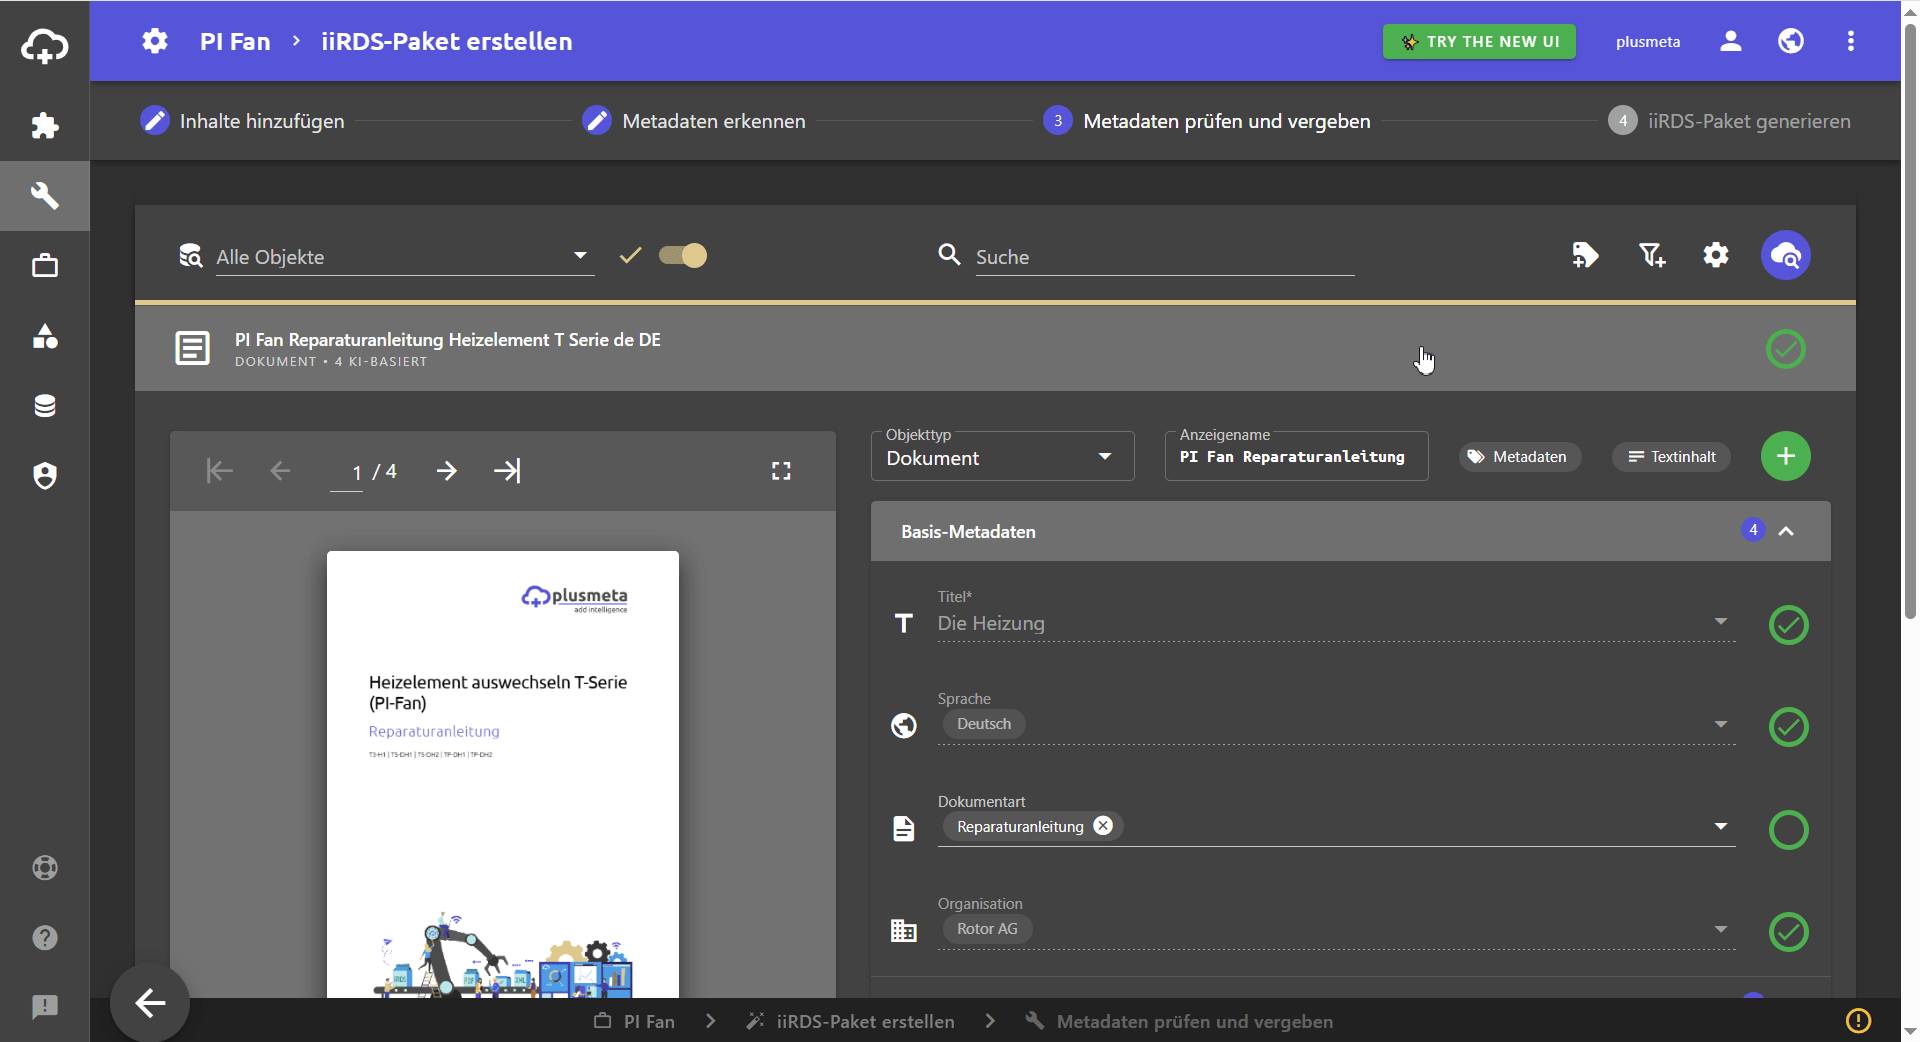Viewport: 1920px width, 1042px height.
Task: Collapse the Basis-Metadaten section
Action: (1786, 532)
